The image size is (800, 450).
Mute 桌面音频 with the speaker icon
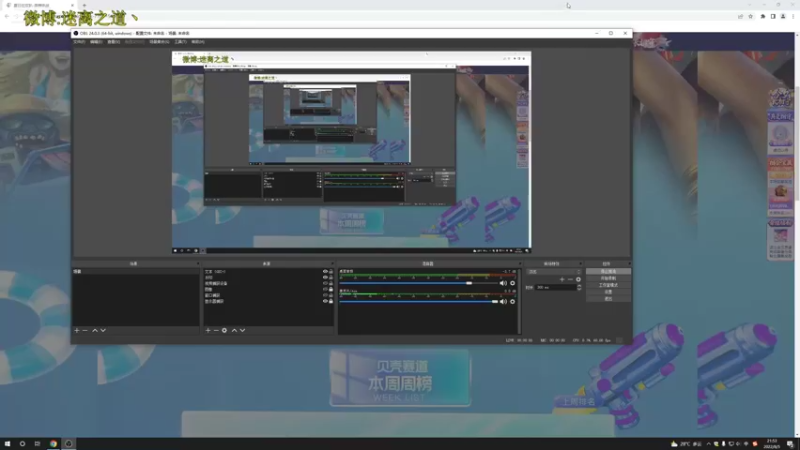pyautogui.click(x=504, y=283)
